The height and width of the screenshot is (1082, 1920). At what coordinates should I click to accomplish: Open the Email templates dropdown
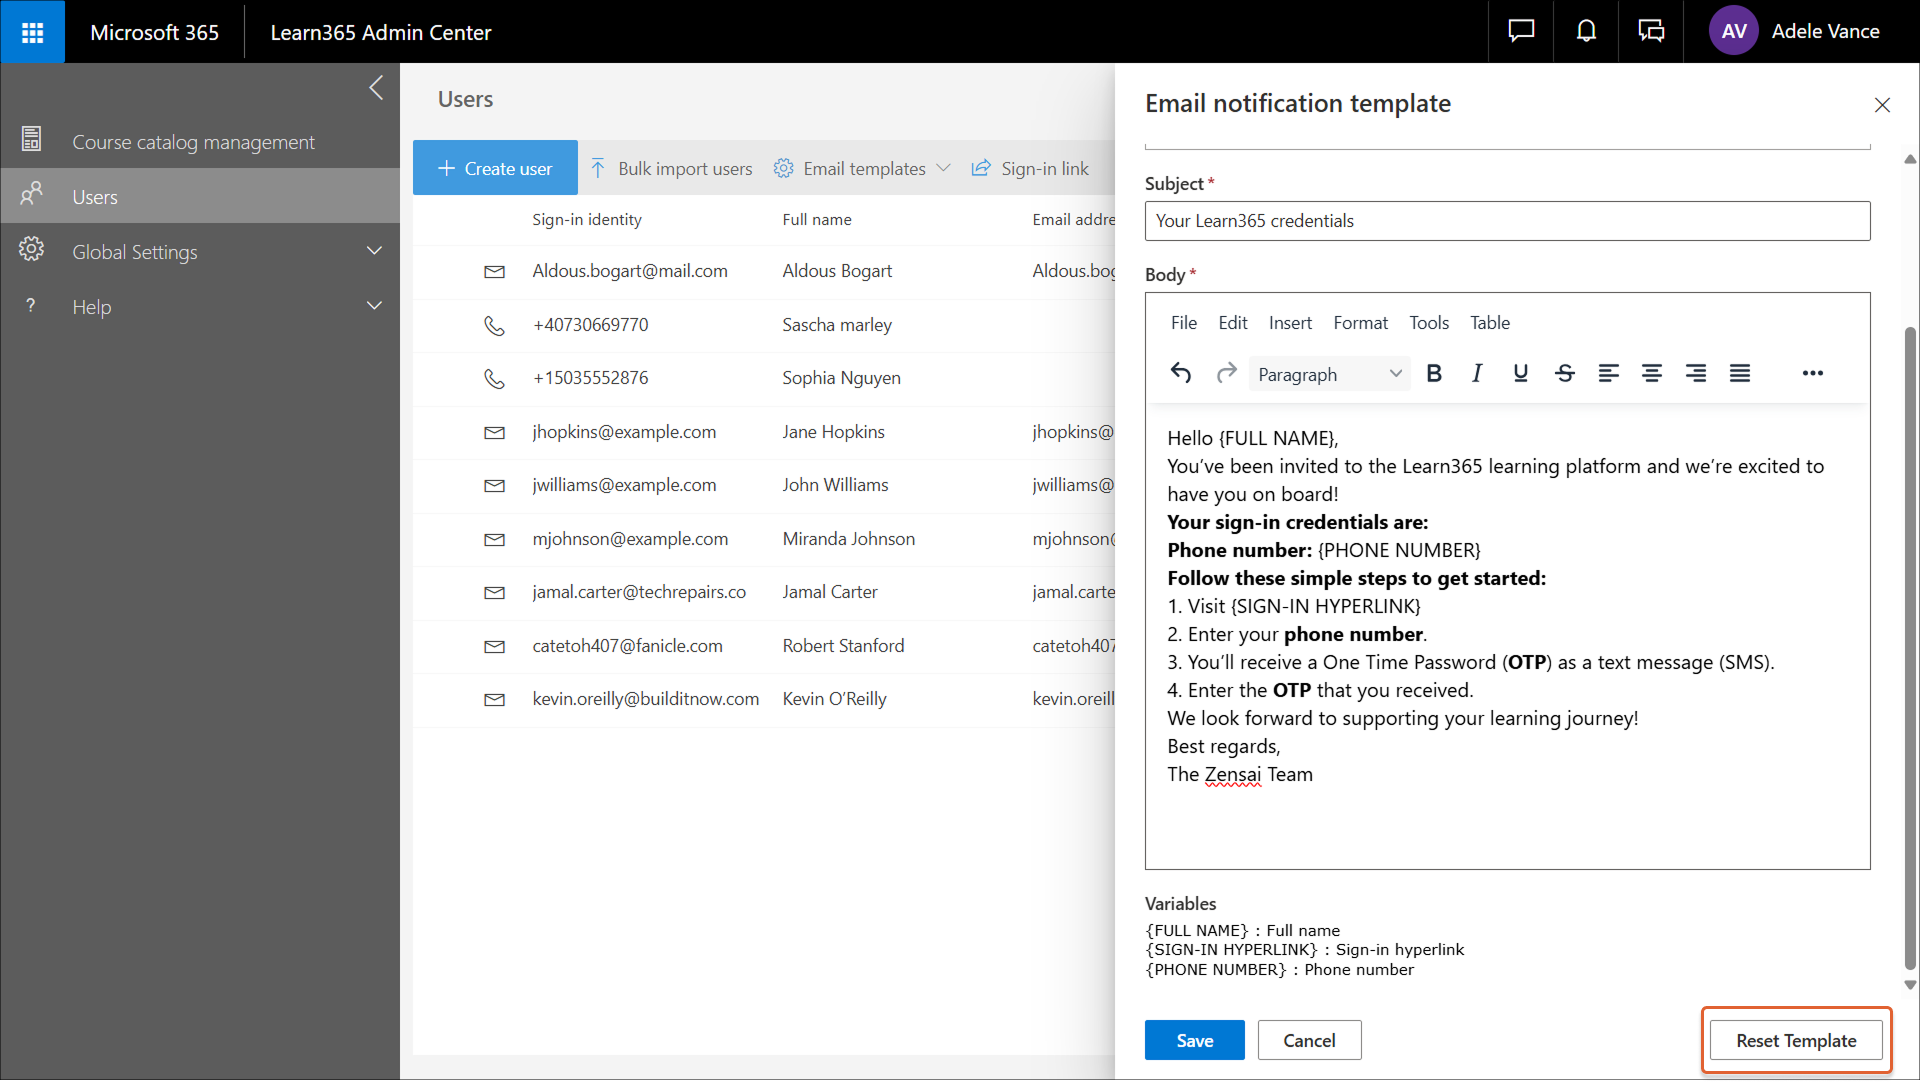click(x=863, y=168)
